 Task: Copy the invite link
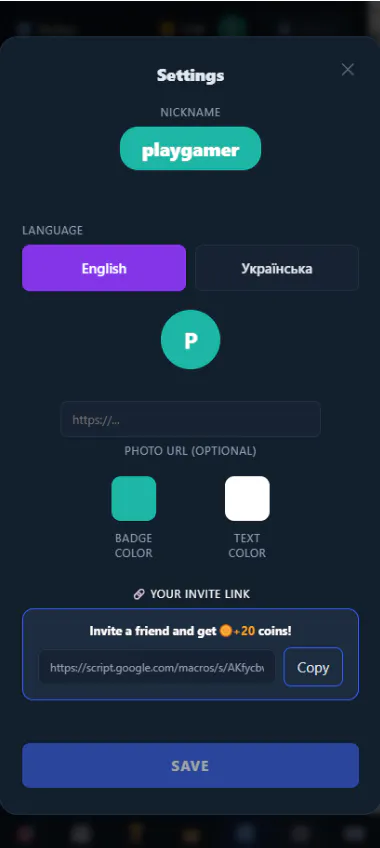coord(313,667)
